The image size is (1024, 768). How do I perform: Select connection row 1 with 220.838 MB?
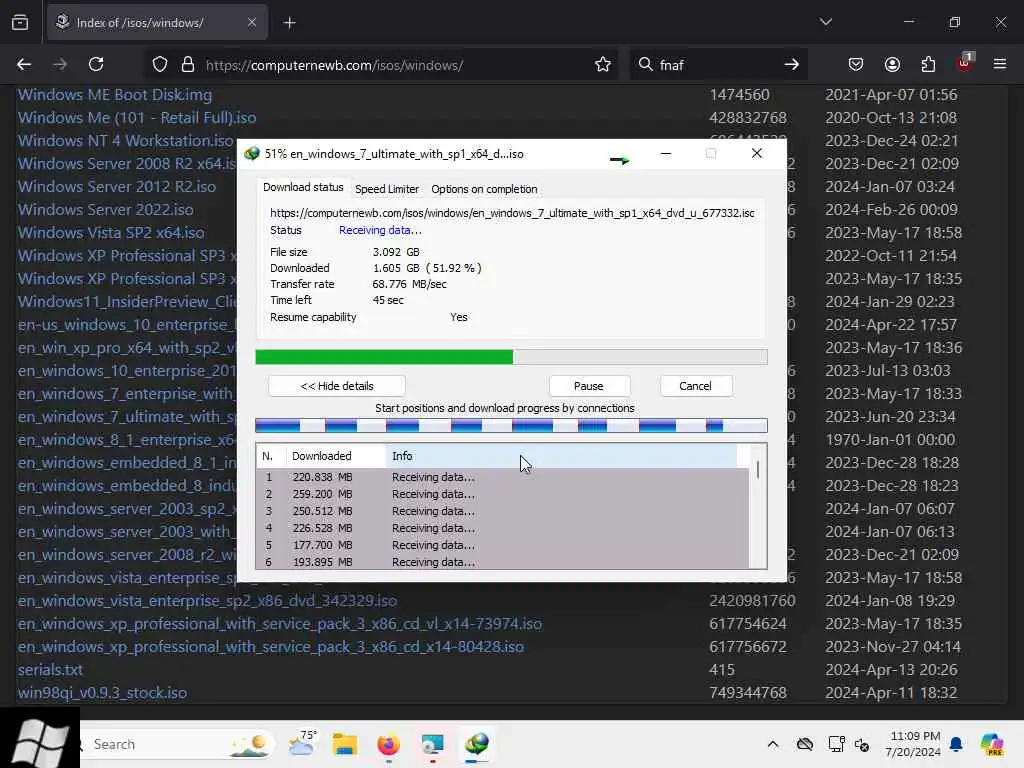pyautogui.click(x=502, y=477)
